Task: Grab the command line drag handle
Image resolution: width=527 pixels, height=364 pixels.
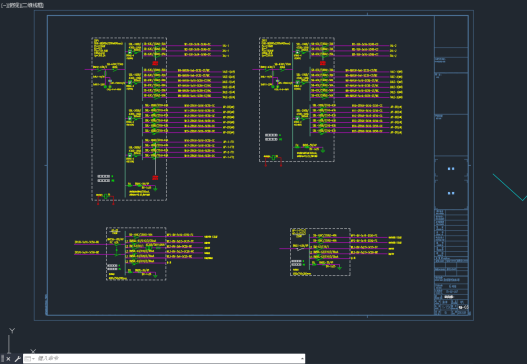Action: (2, 359)
